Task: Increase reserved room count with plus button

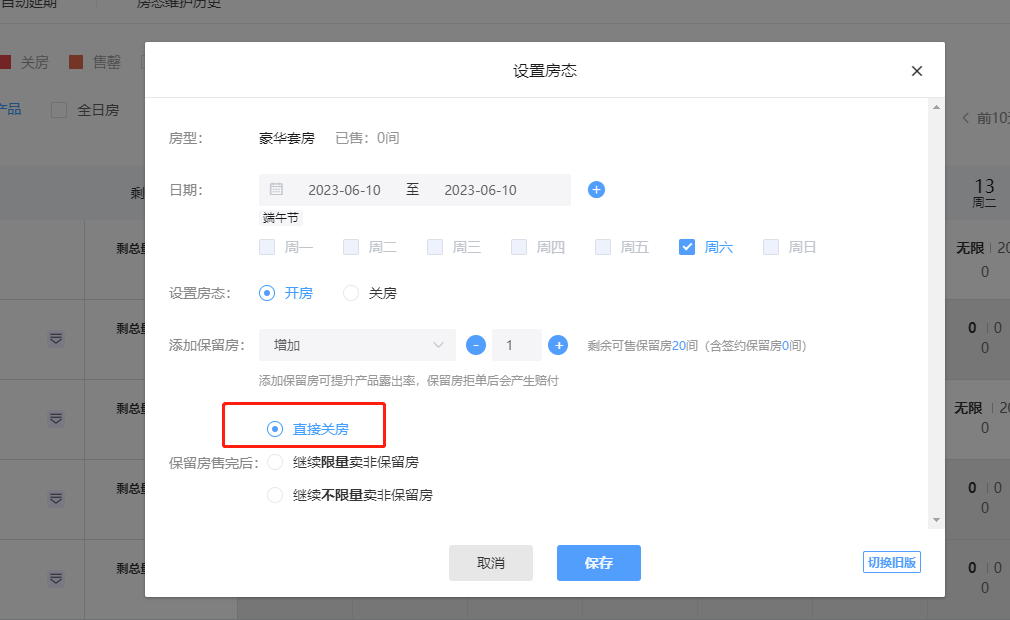Action: [x=558, y=345]
